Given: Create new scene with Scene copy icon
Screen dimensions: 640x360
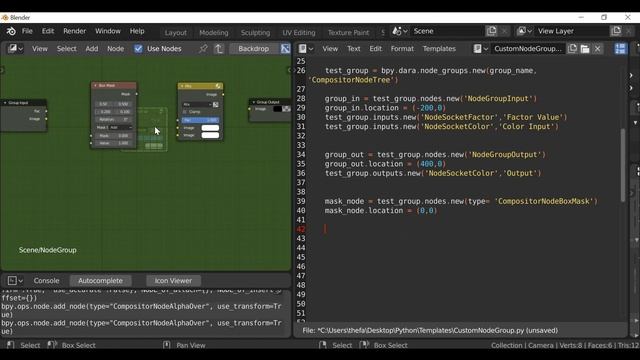Looking at the screenshot, I should coord(491,31).
